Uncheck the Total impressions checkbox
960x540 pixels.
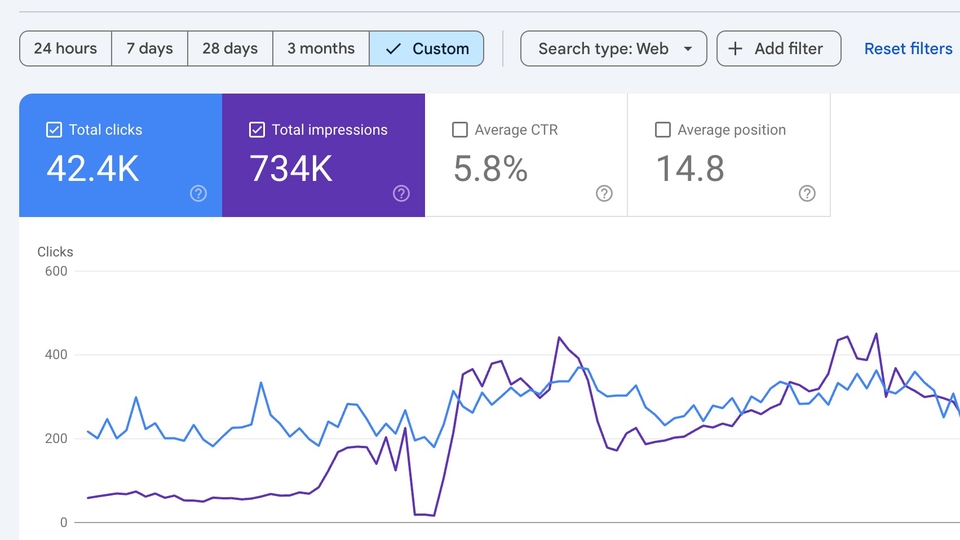coord(257,130)
